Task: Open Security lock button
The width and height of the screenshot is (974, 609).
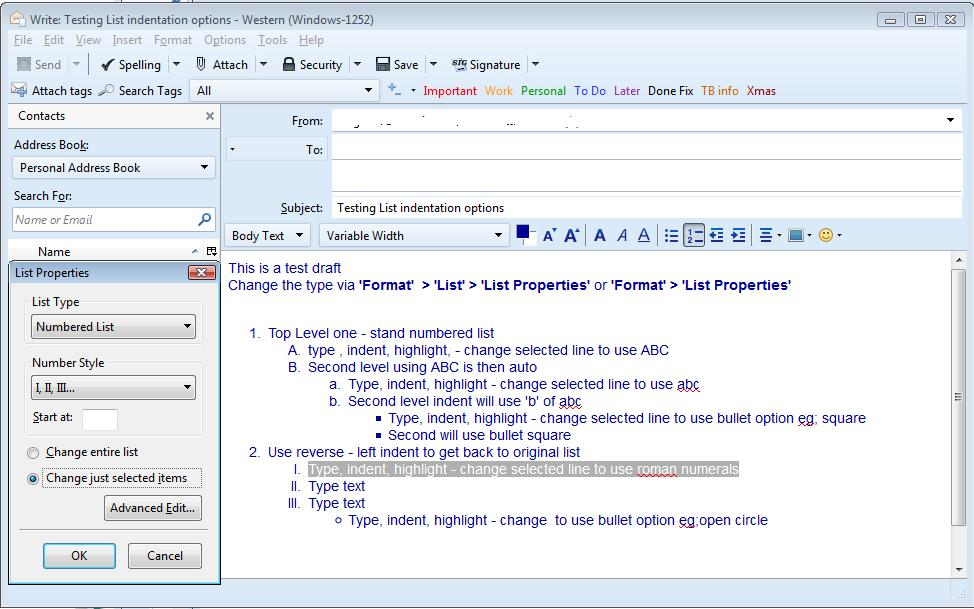Action: (x=312, y=65)
